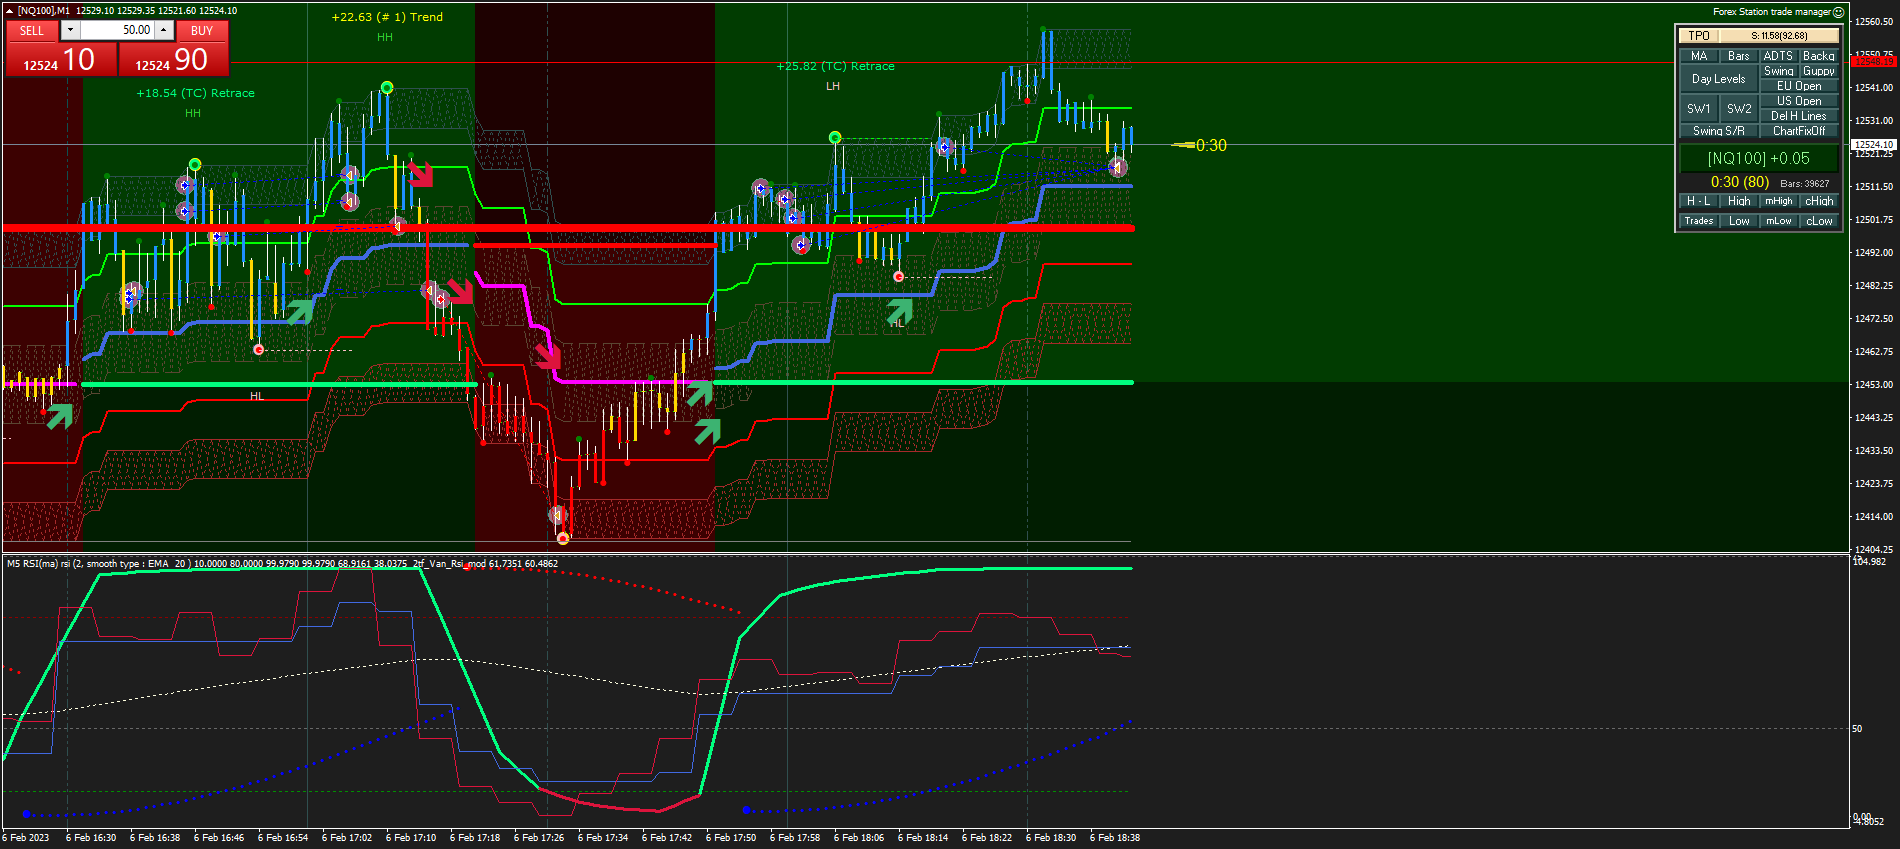Click the mHigh button
Image resolution: width=1900 pixels, height=849 pixels.
1778,201
